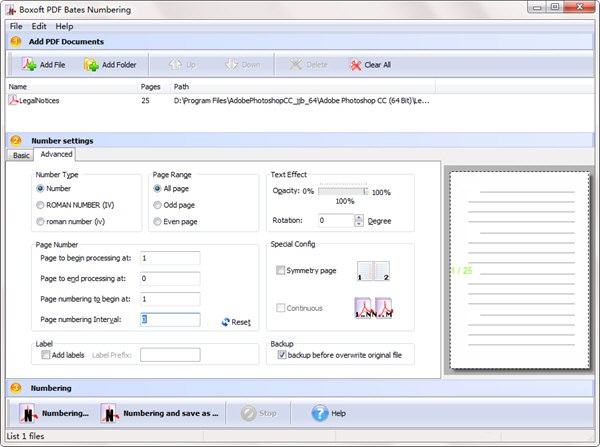Enable the Add labels checkbox
This screenshot has width=600, height=447.
[x=46, y=355]
